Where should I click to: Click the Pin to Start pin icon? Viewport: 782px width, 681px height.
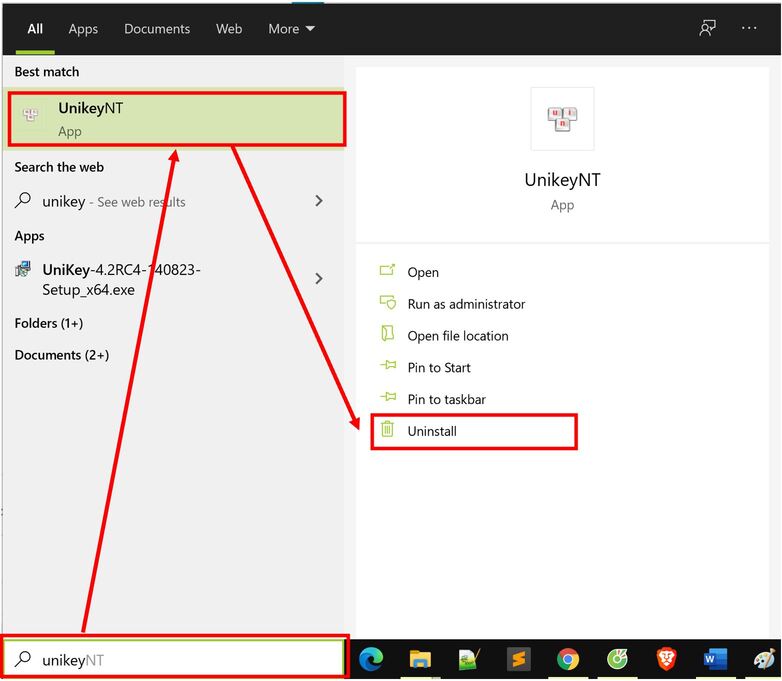coord(388,365)
